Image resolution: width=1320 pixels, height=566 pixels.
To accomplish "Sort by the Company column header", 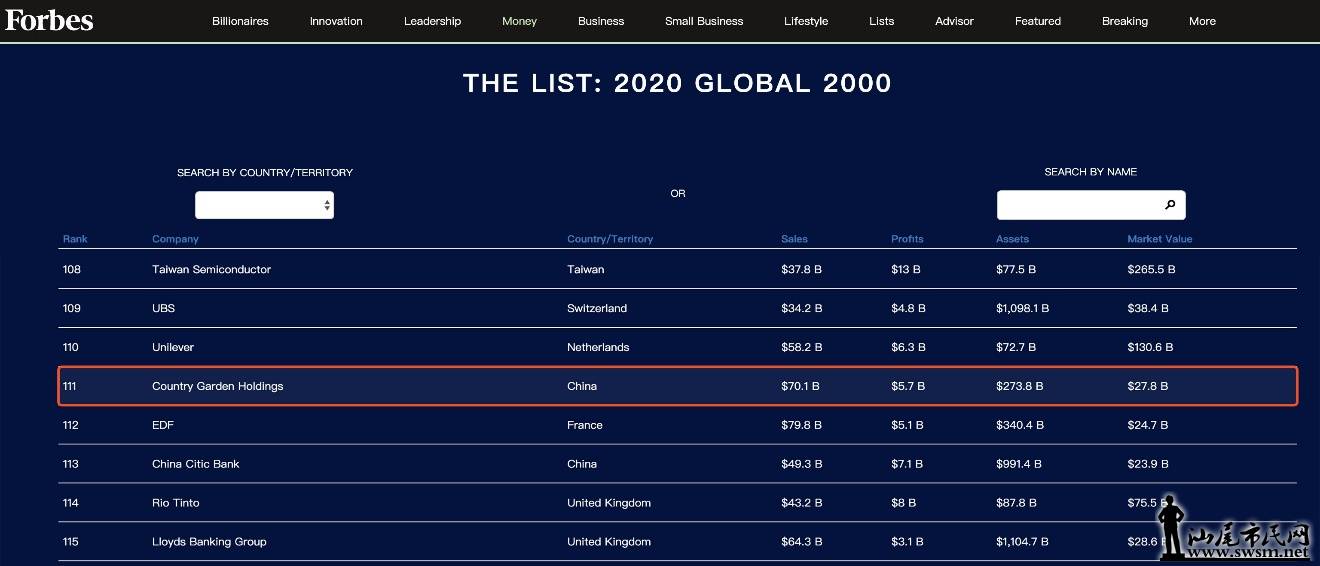I will pyautogui.click(x=175, y=239).
